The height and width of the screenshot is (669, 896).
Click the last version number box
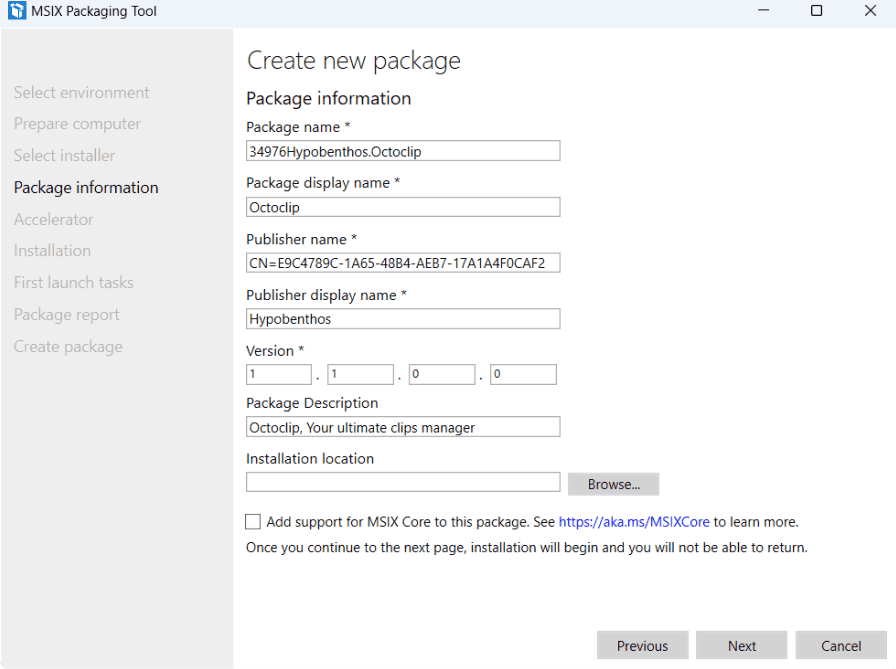523,375
